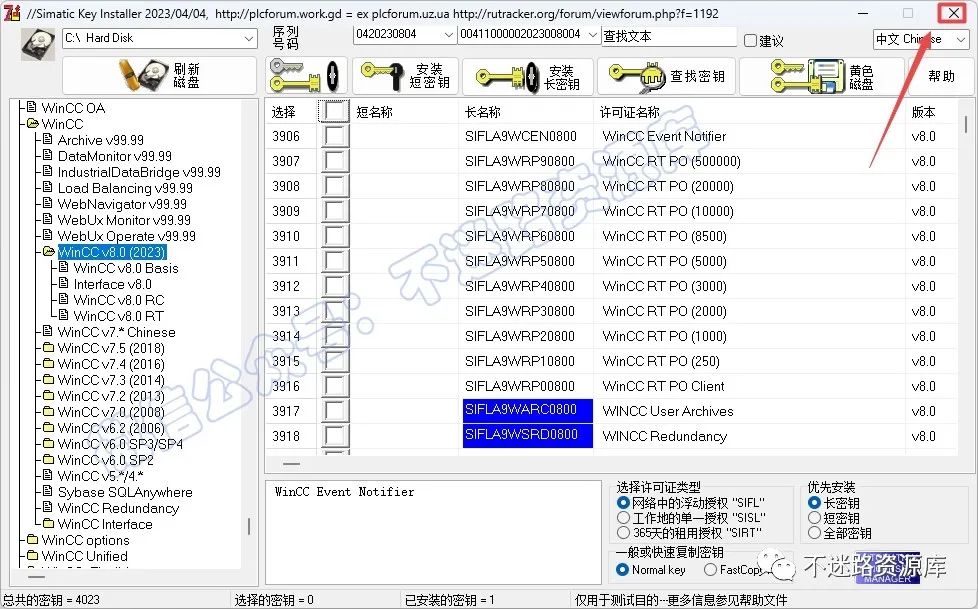Screen dimensions: 978x609
Task: Select the 全部密钥 priority radio button
Action: [x=814, y=533]
